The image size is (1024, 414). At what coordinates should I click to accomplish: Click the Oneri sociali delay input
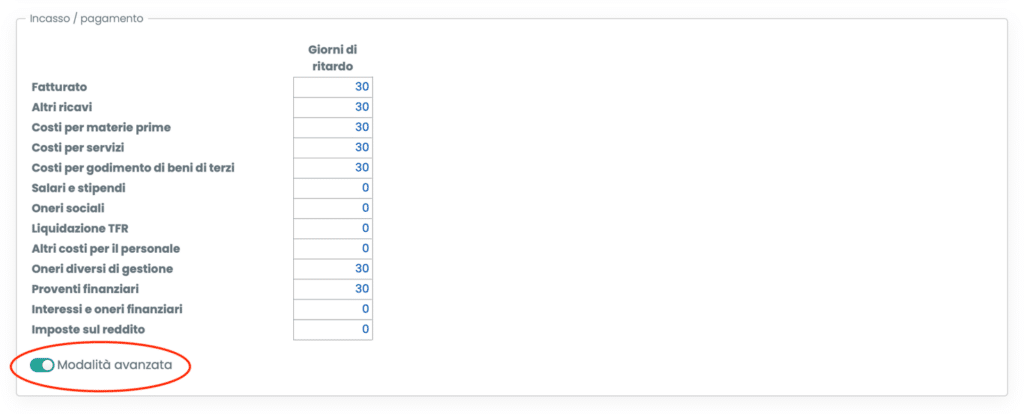coord(332,208)
